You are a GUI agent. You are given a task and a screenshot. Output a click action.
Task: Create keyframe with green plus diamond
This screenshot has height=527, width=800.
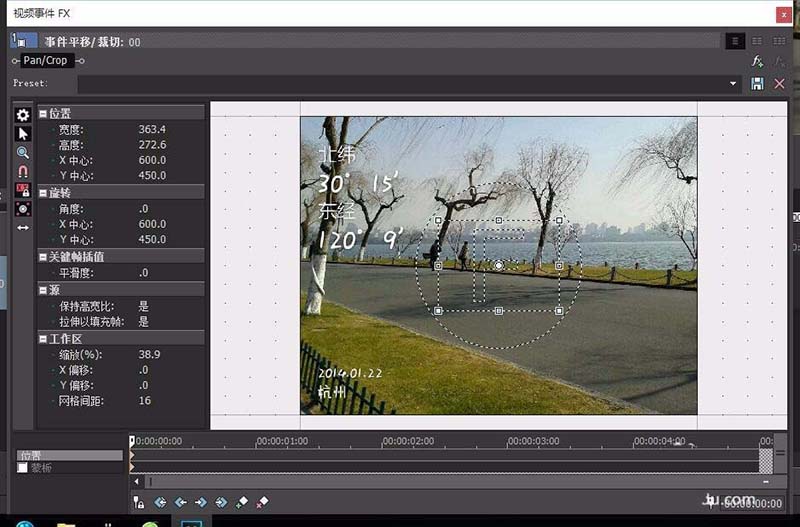(x=242, y=503)
